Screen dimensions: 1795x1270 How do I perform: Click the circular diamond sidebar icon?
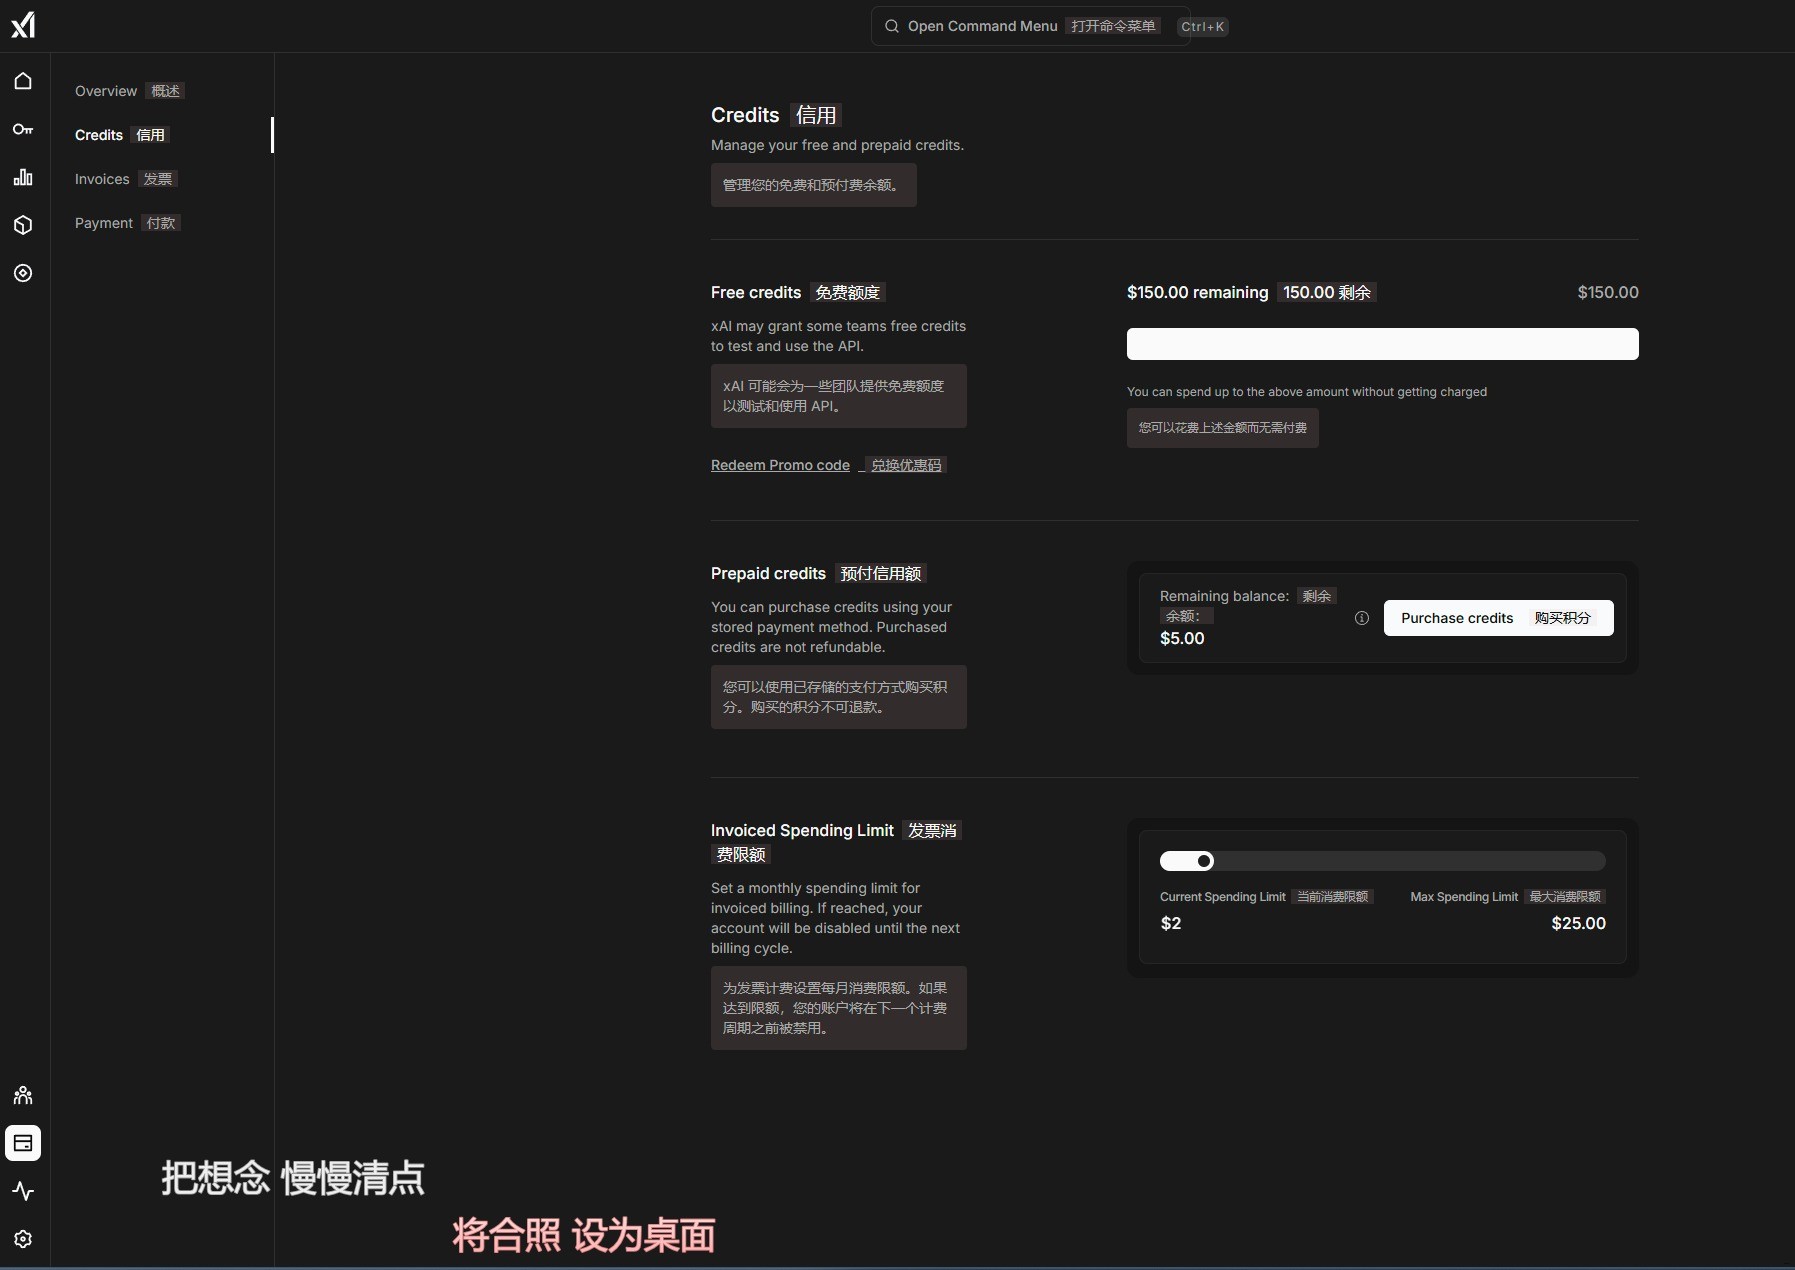click(23, 273)
